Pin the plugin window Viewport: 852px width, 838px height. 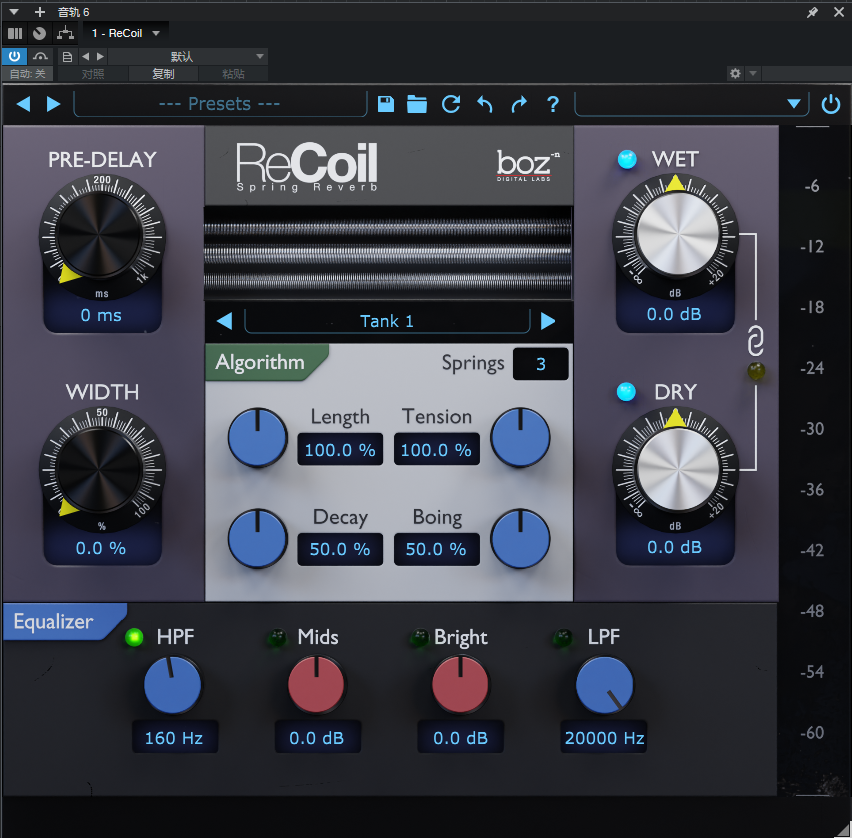pyautogui.click(x=812, y=12)
